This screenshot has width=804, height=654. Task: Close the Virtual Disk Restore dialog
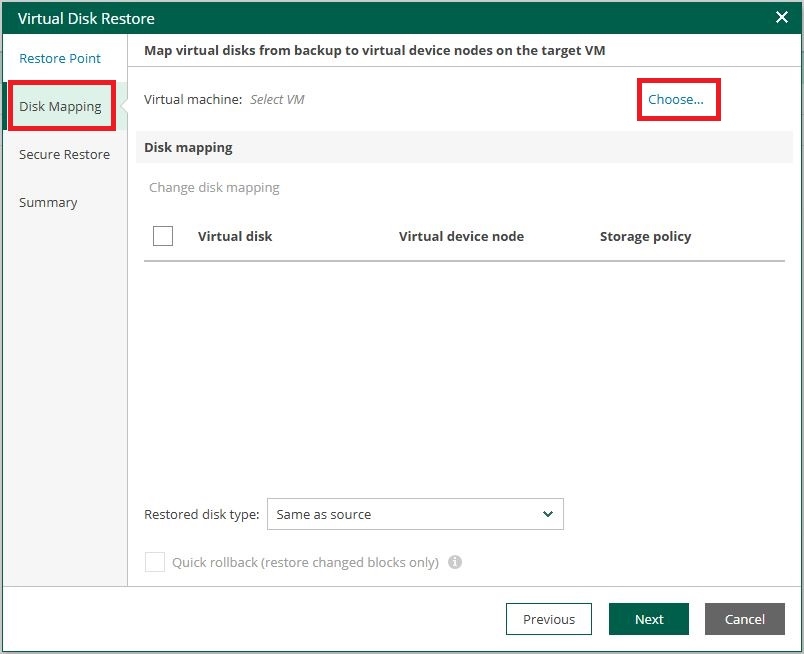point(781,17)
